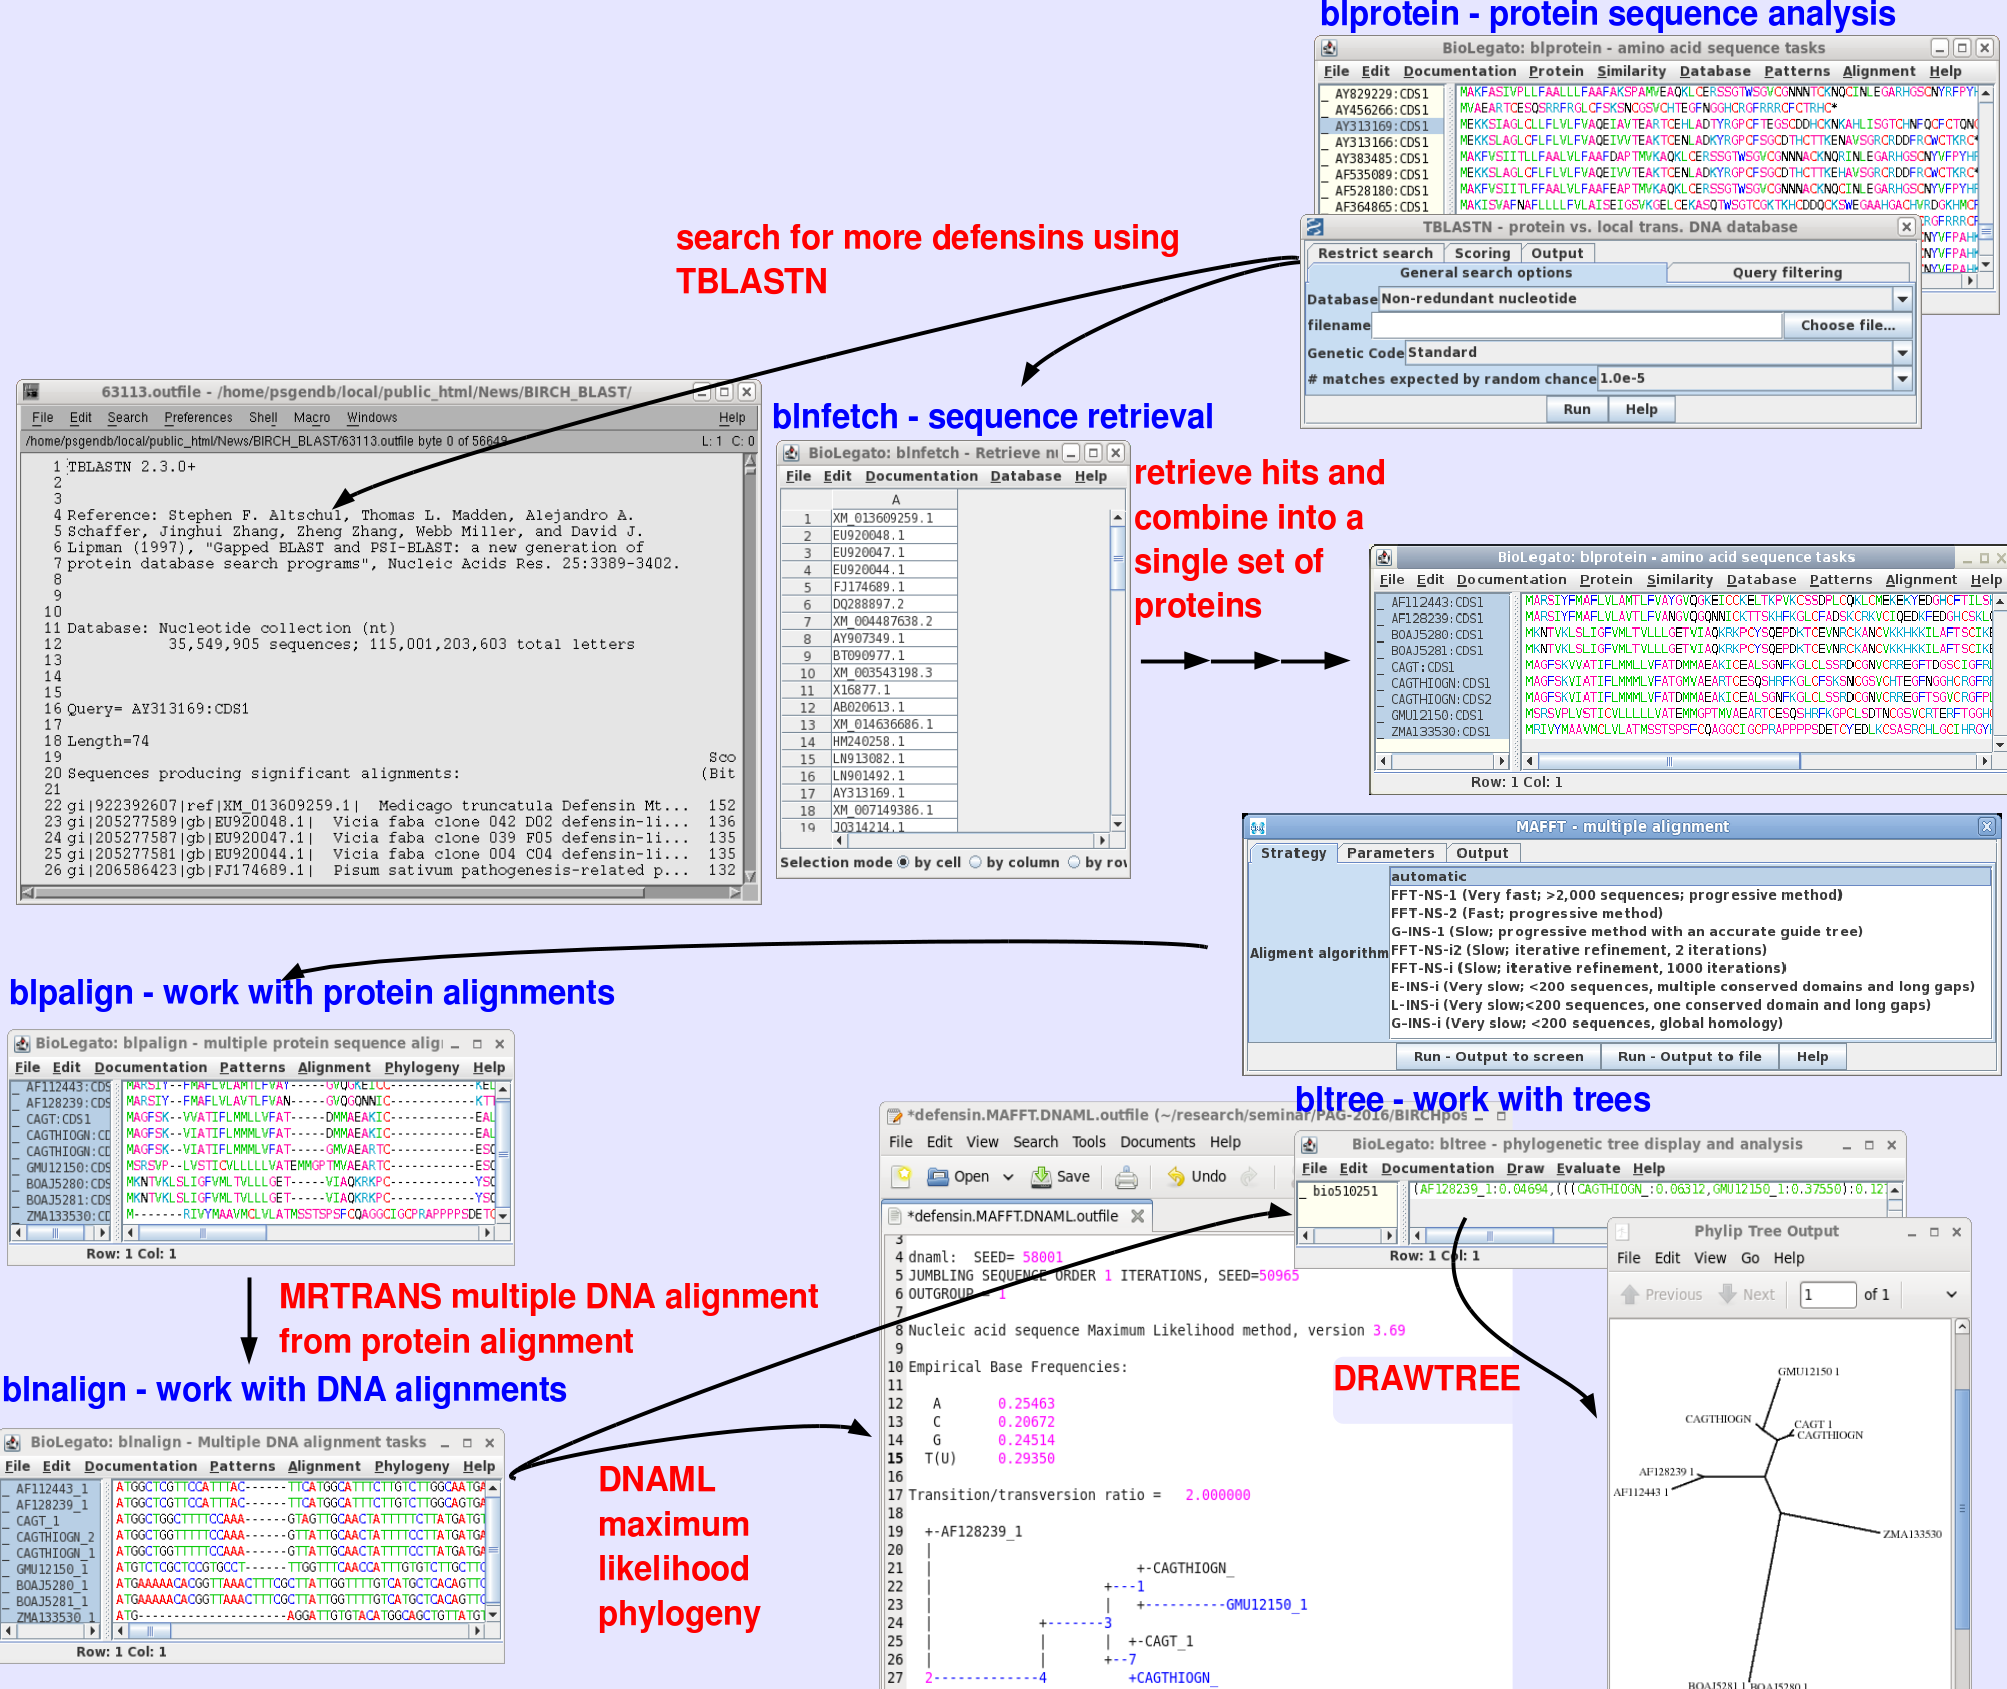Image resolution: width=2007 pixels, height=1689 pixels.
Task: Click the Run button in TBLASTN
Action: [x=1577, y=409]
